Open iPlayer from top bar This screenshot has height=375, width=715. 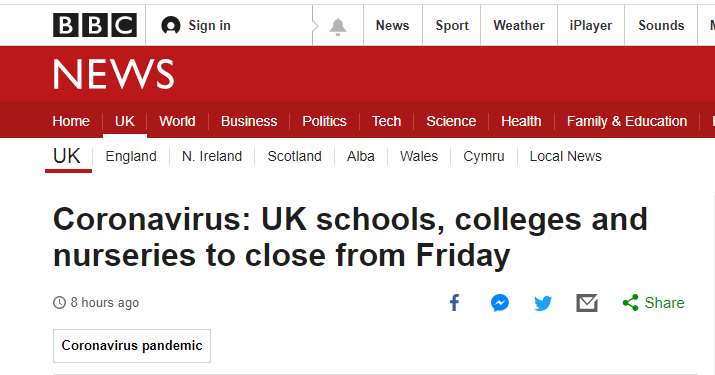591,26
